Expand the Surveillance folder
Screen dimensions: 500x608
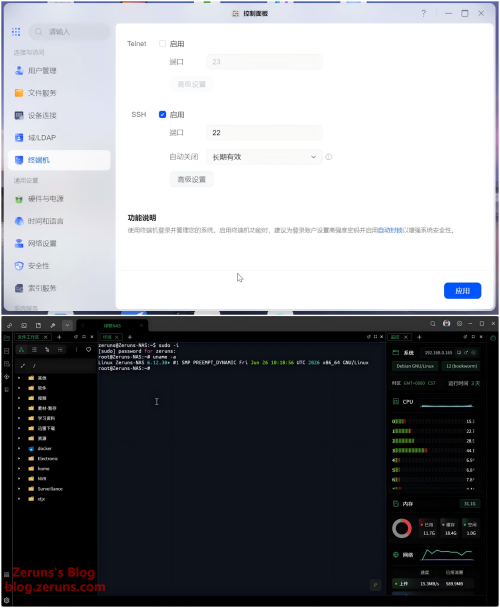click(x=19, y=489)
